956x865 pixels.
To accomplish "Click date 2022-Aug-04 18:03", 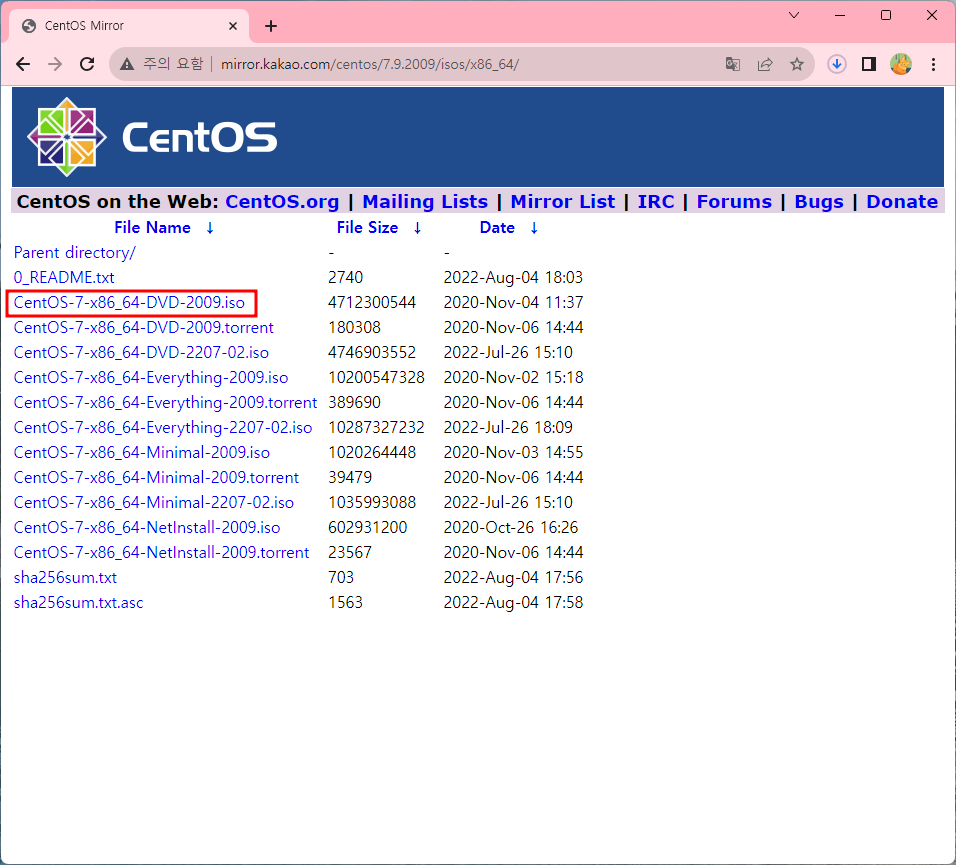I will tap(513, 277).
